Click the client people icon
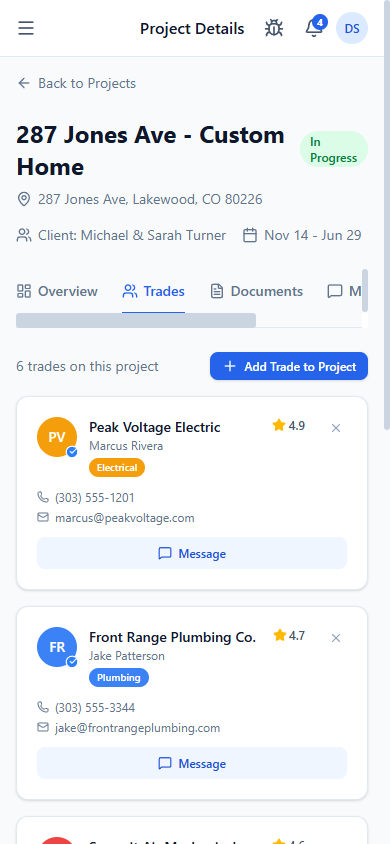 pos(24,235)
